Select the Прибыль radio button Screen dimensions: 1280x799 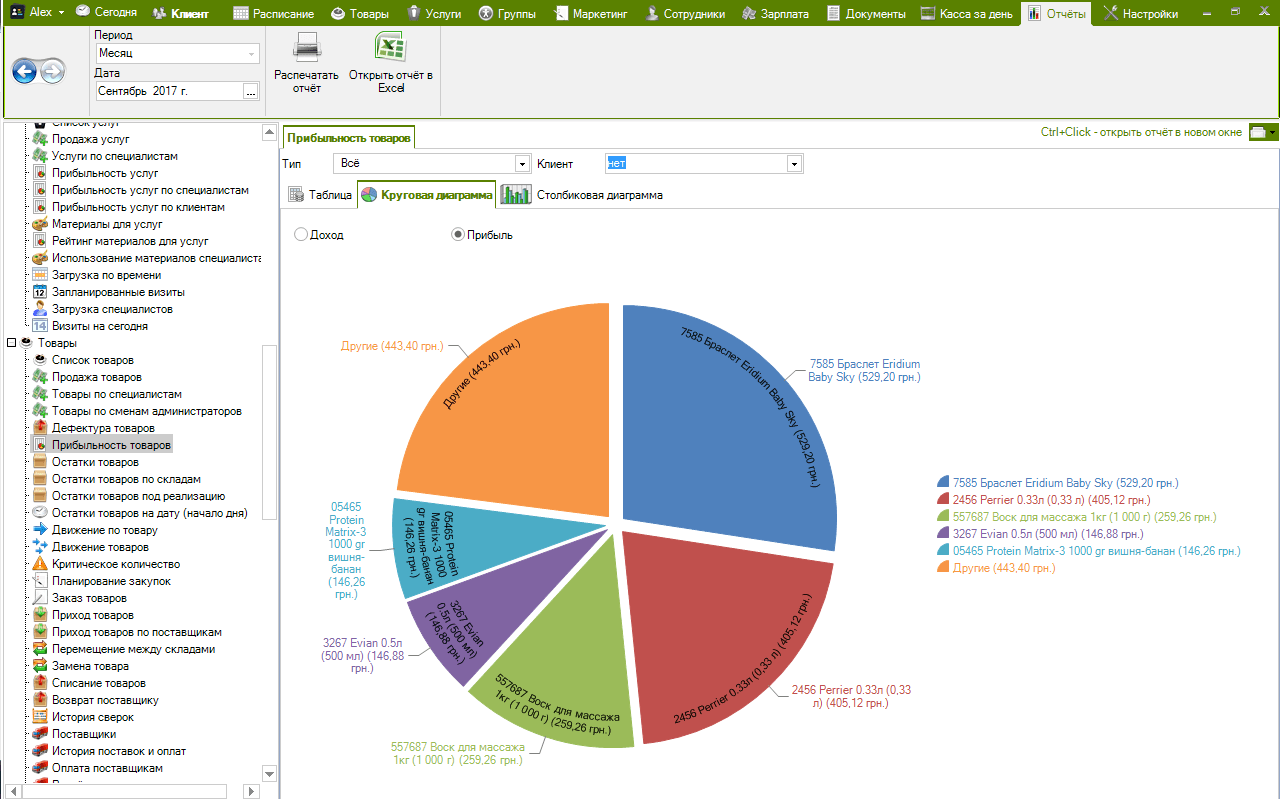(458, 235)
